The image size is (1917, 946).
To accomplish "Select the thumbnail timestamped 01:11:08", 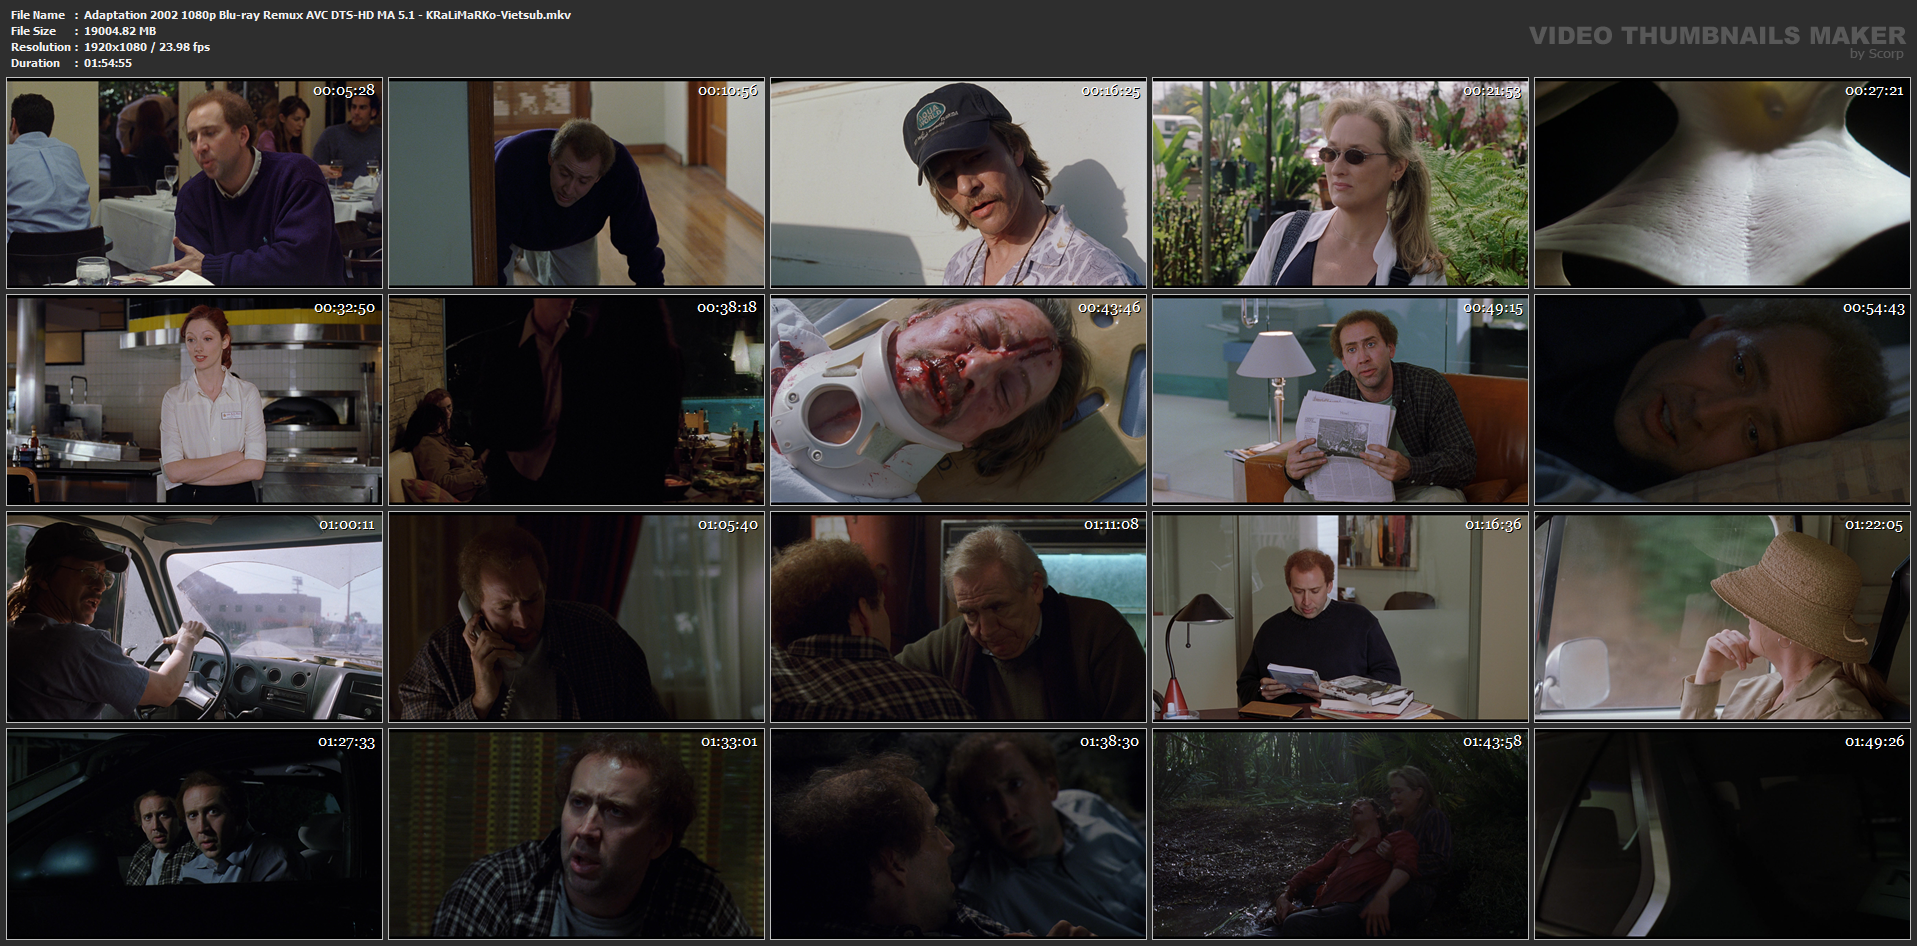I will pos(958,617).
